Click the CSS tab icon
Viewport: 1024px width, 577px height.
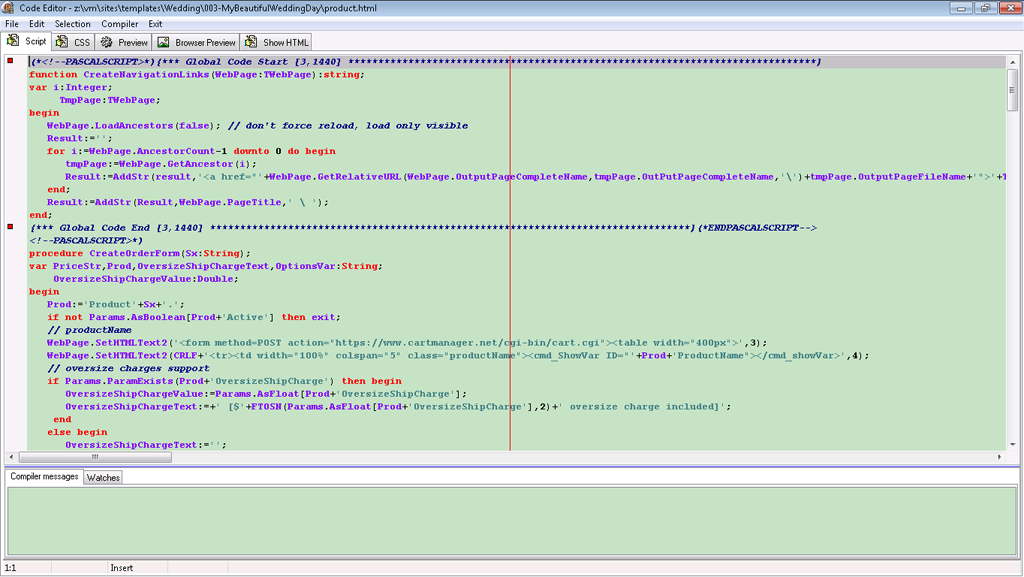62,42
